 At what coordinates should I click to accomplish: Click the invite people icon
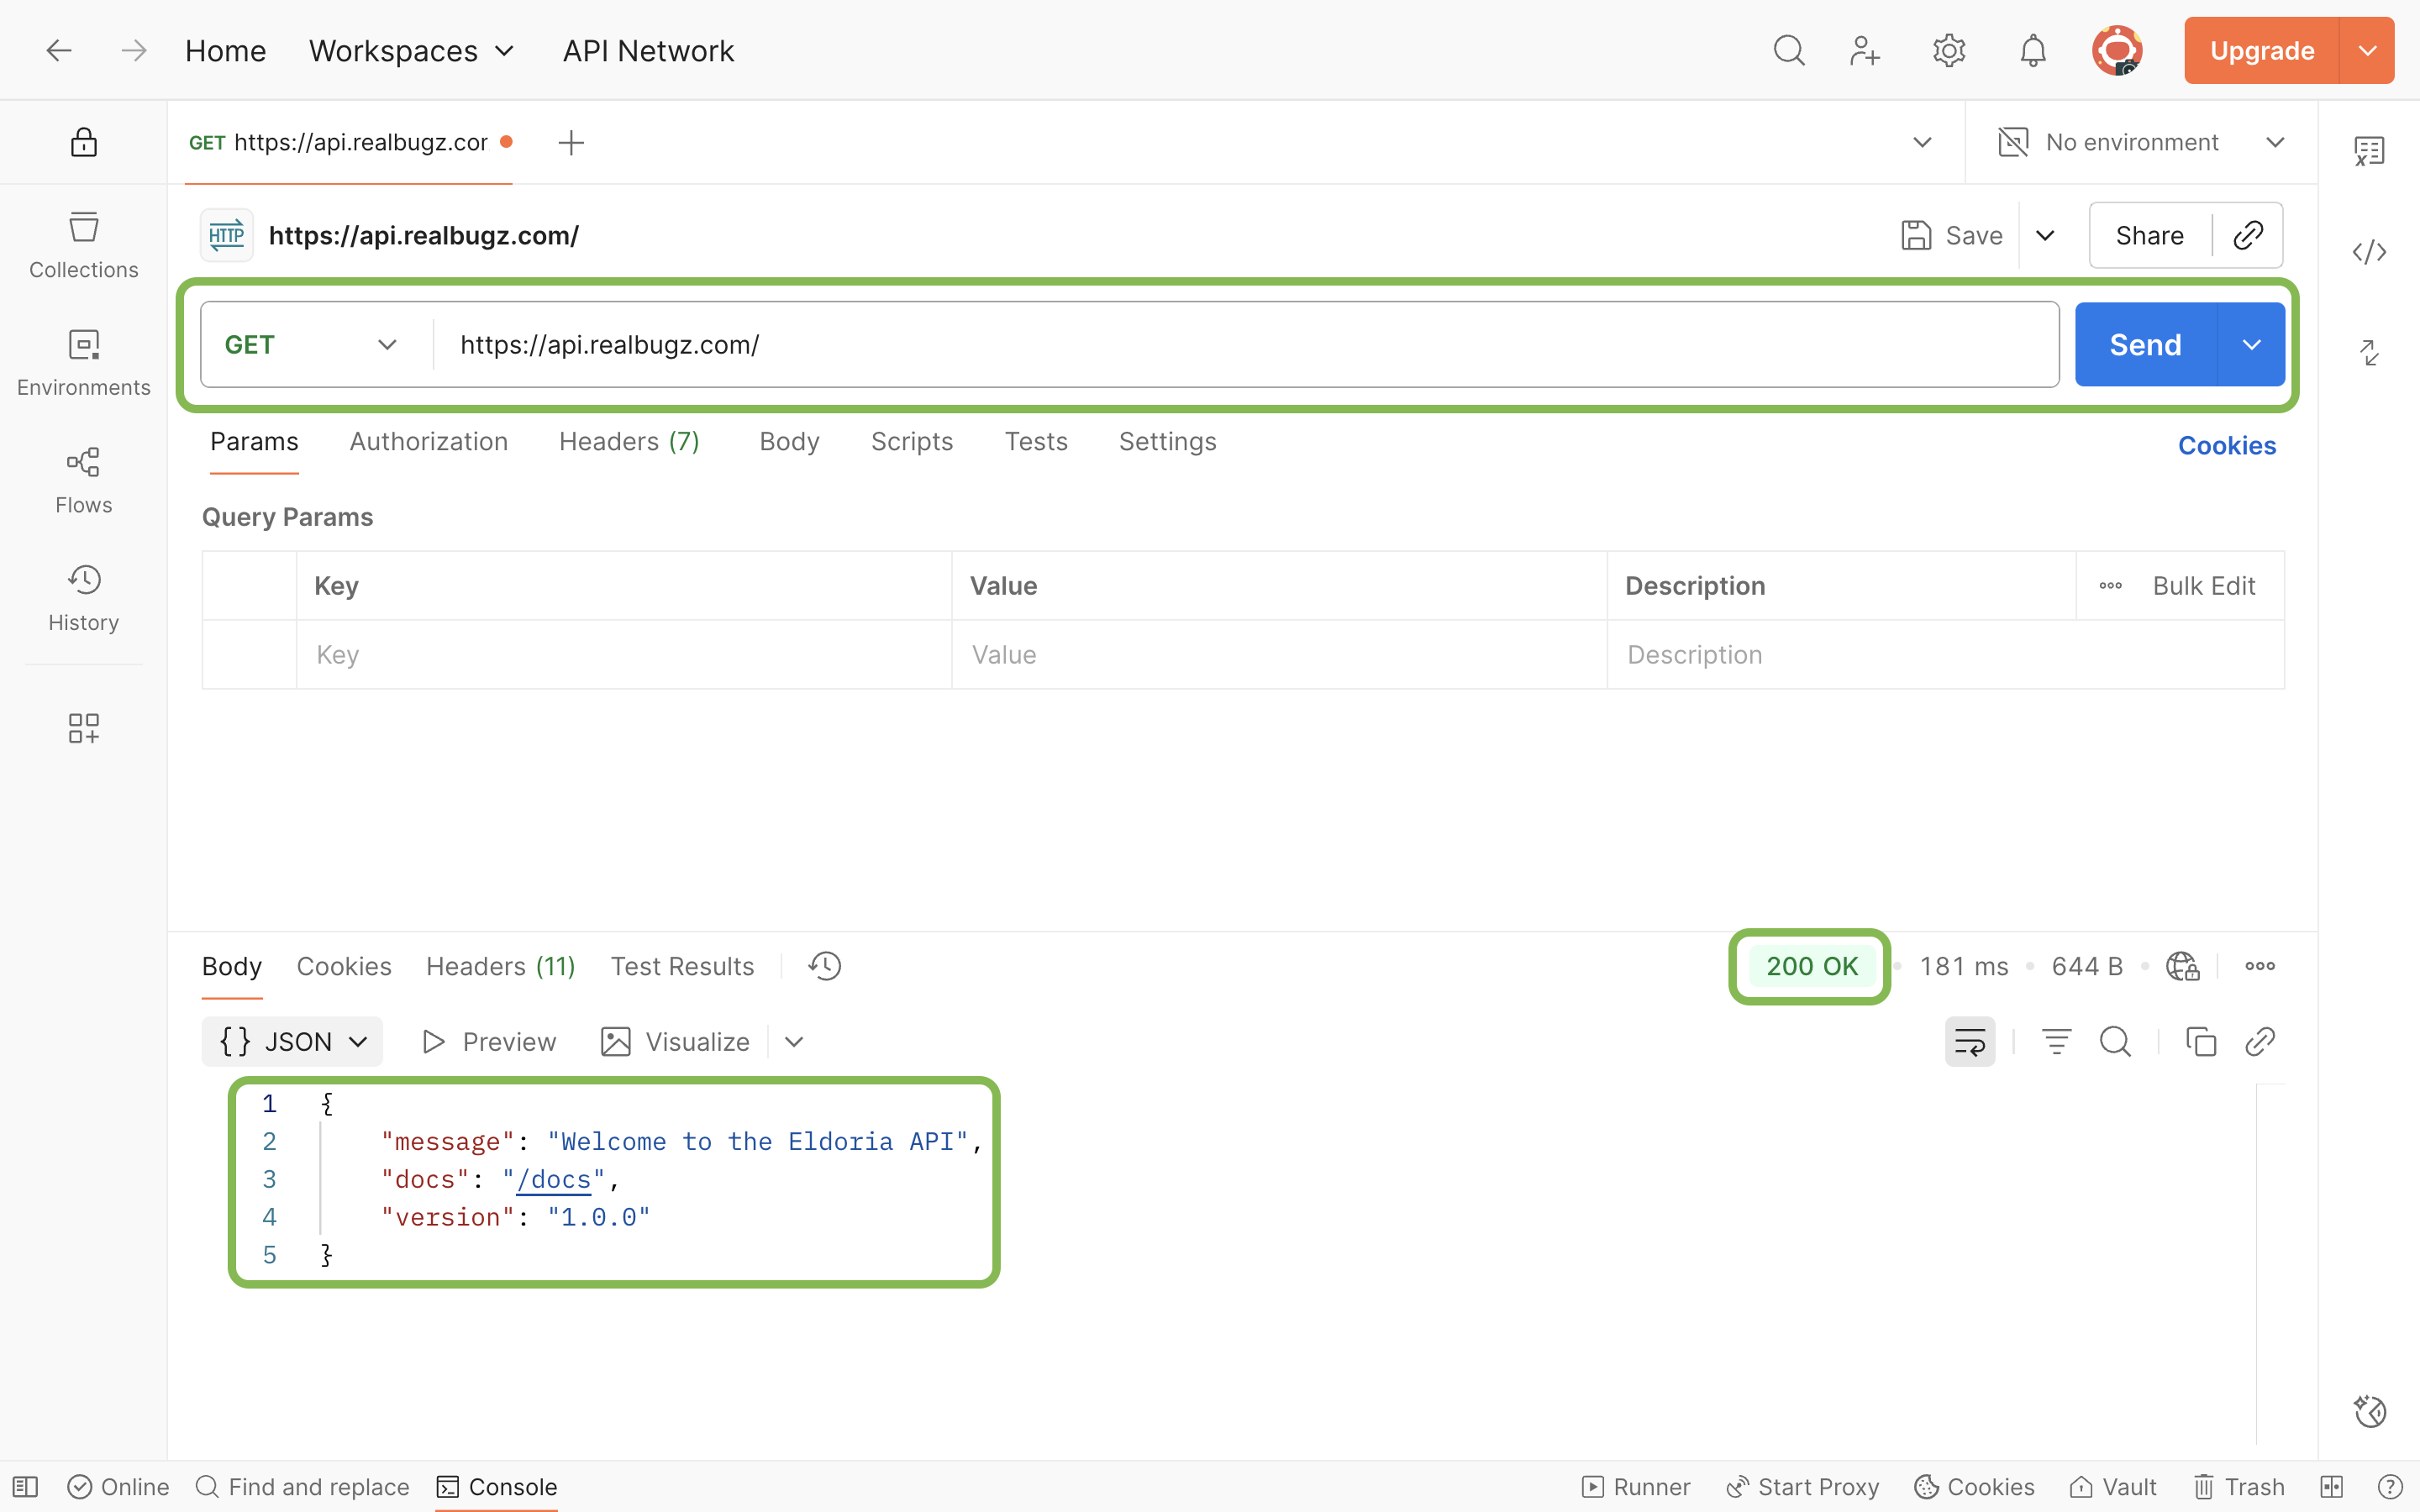[x=1865, y=50]
